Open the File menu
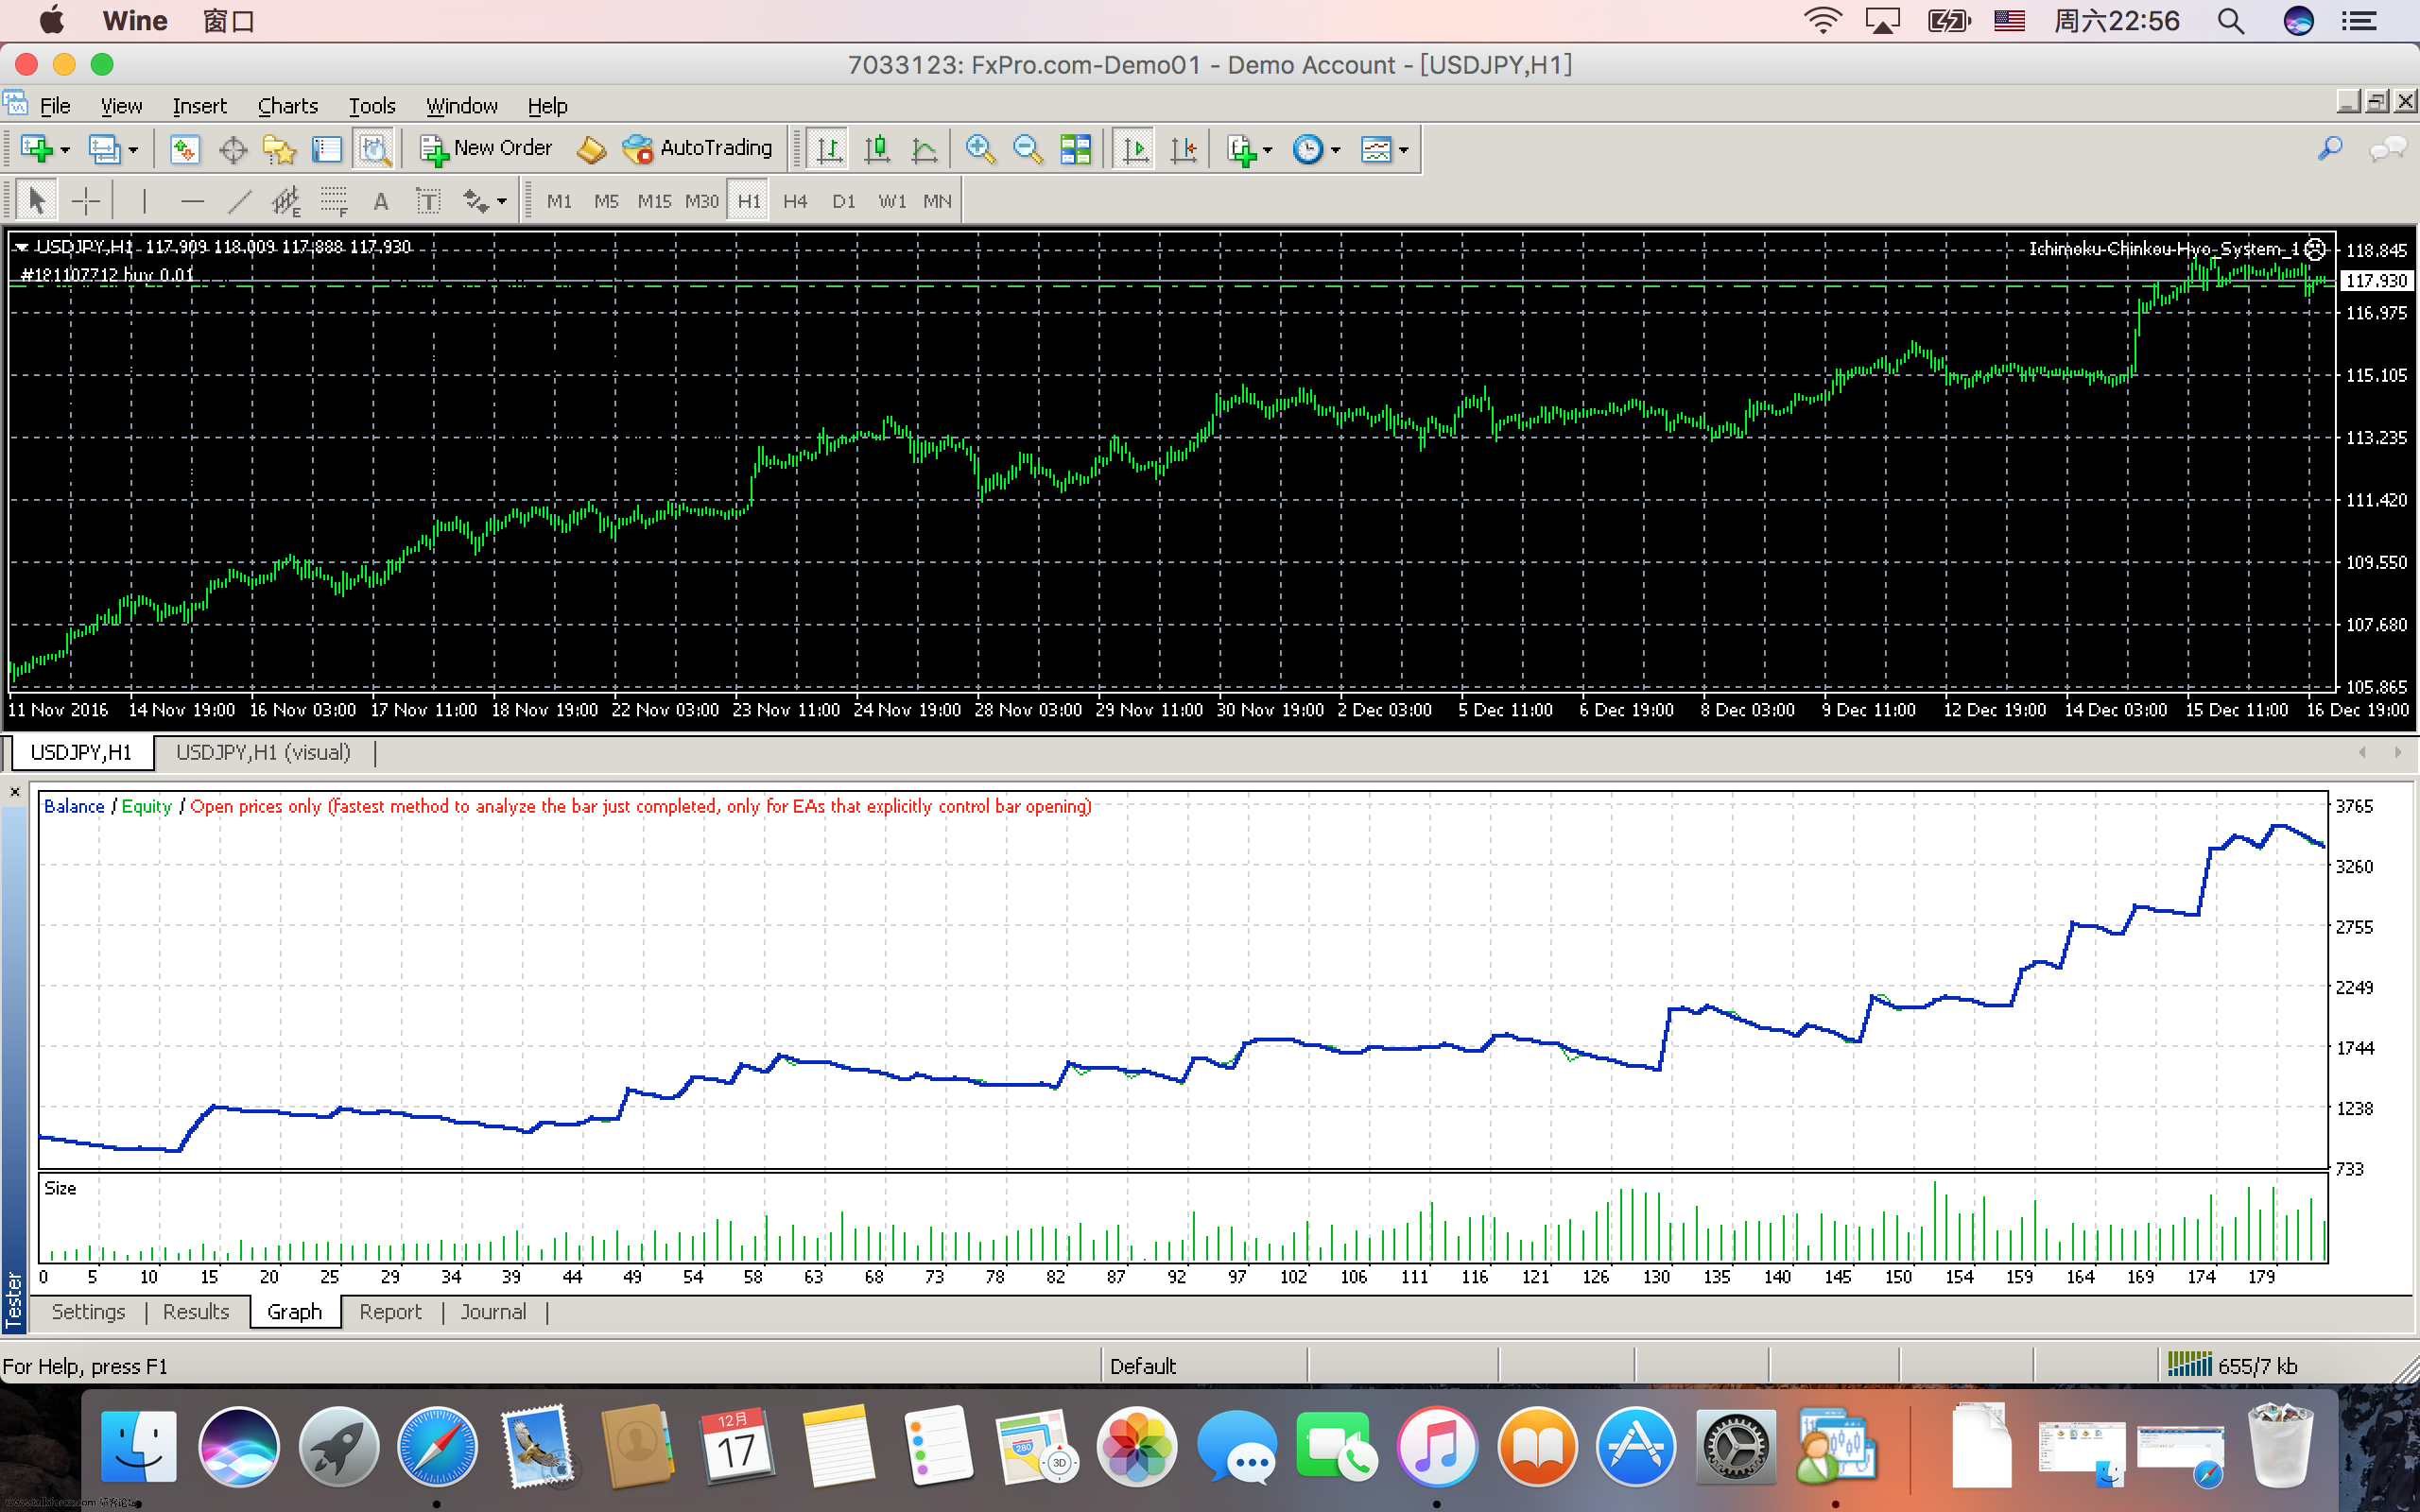The width and height of the screenshot is (2420, 1512). (x=54, y=105)
